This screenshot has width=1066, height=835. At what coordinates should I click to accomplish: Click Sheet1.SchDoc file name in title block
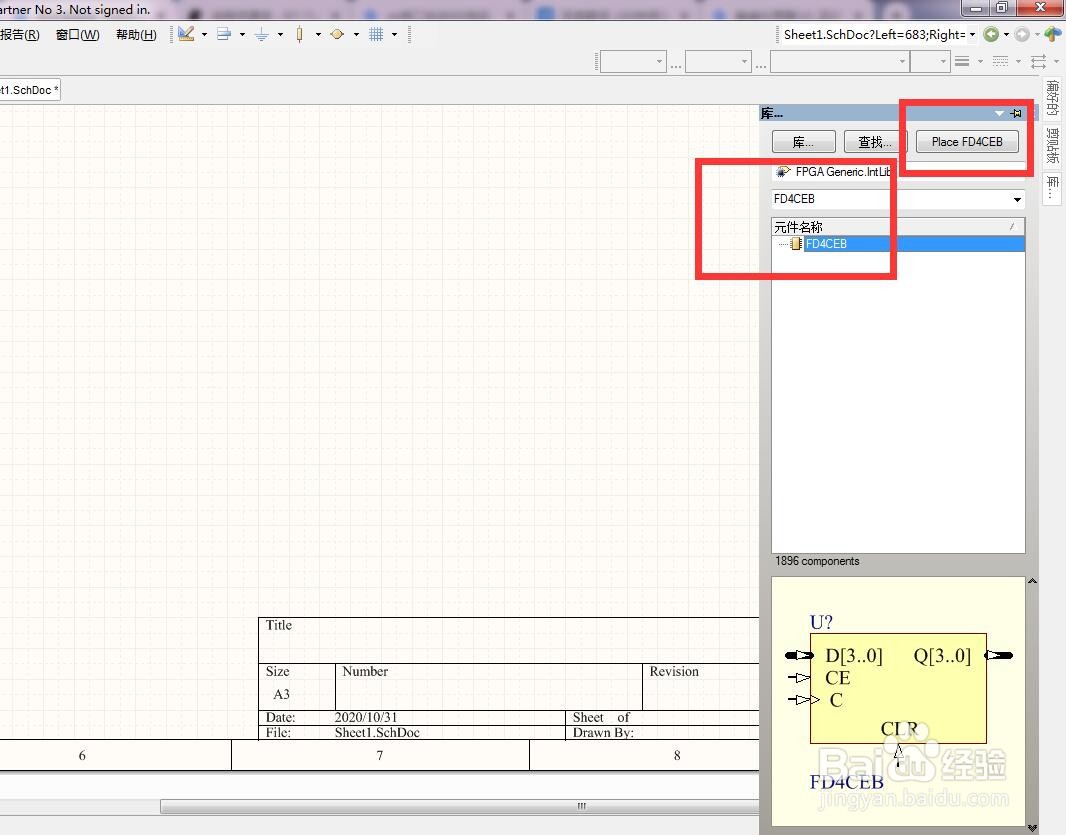377,732
